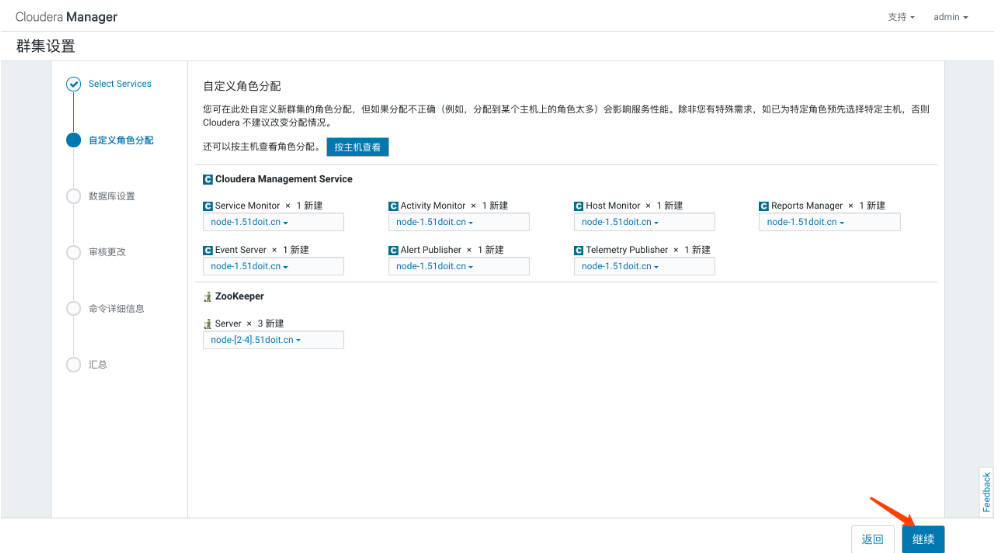Click the ZooKeeper service icon
This screenshot has height=553, width=1005.
pos(208,297)
